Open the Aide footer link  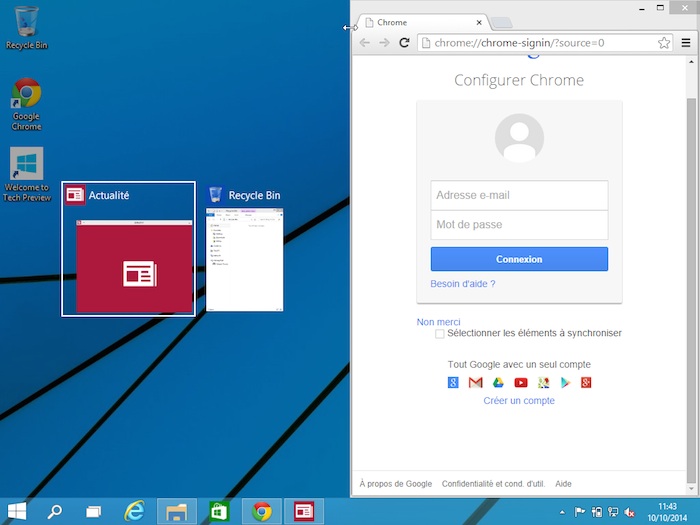(563, 484)
